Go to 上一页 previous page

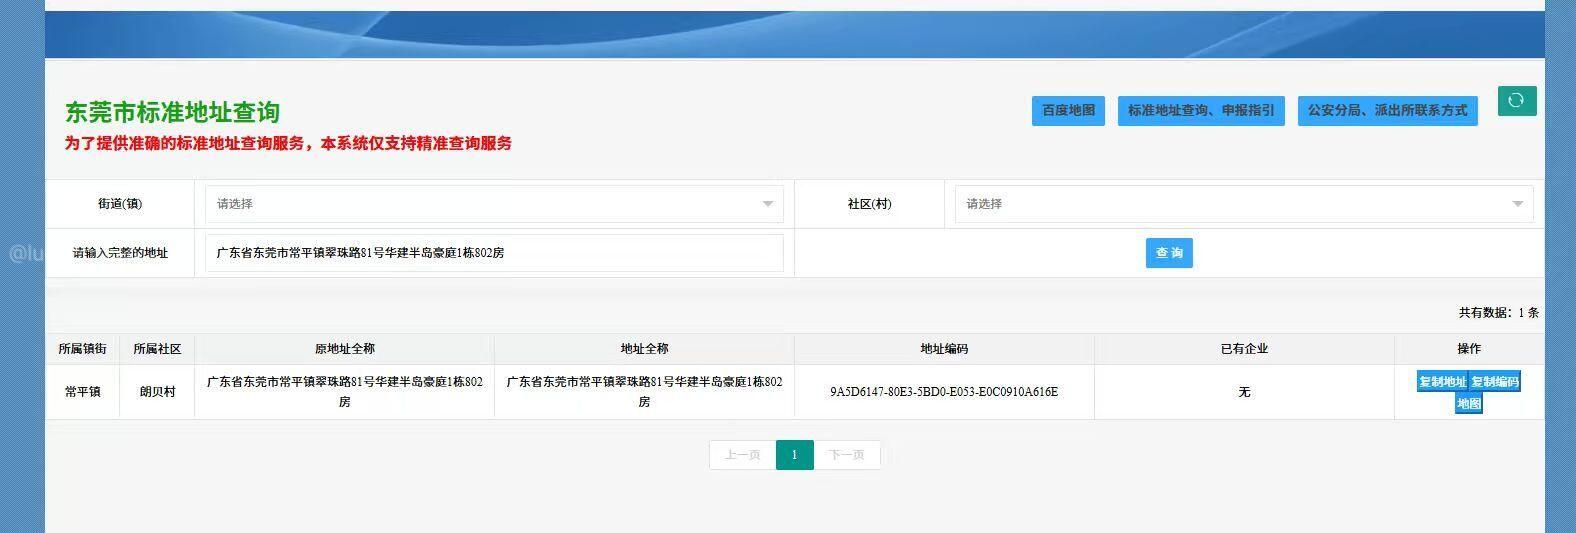(x=742, y=455)
